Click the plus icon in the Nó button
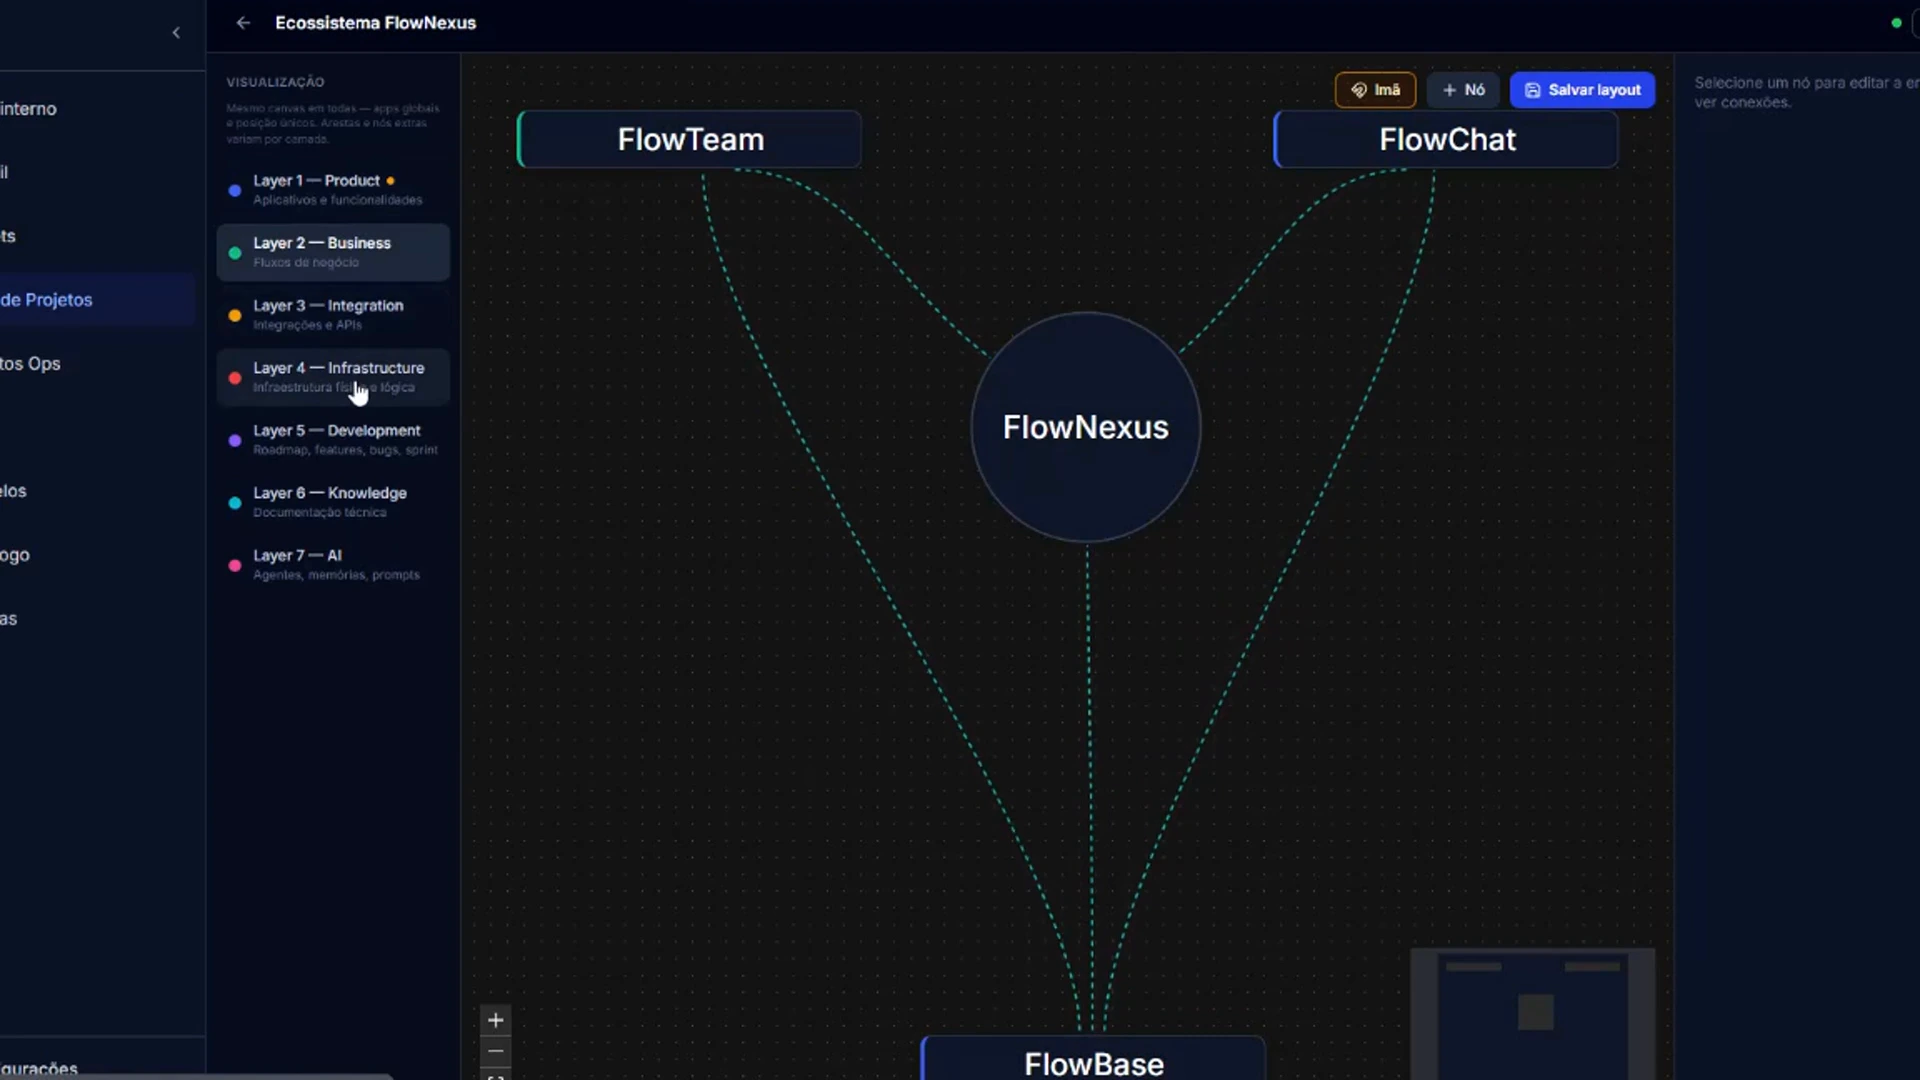The width and height of the screenshot is (1920, 1080). [1449, 90]
